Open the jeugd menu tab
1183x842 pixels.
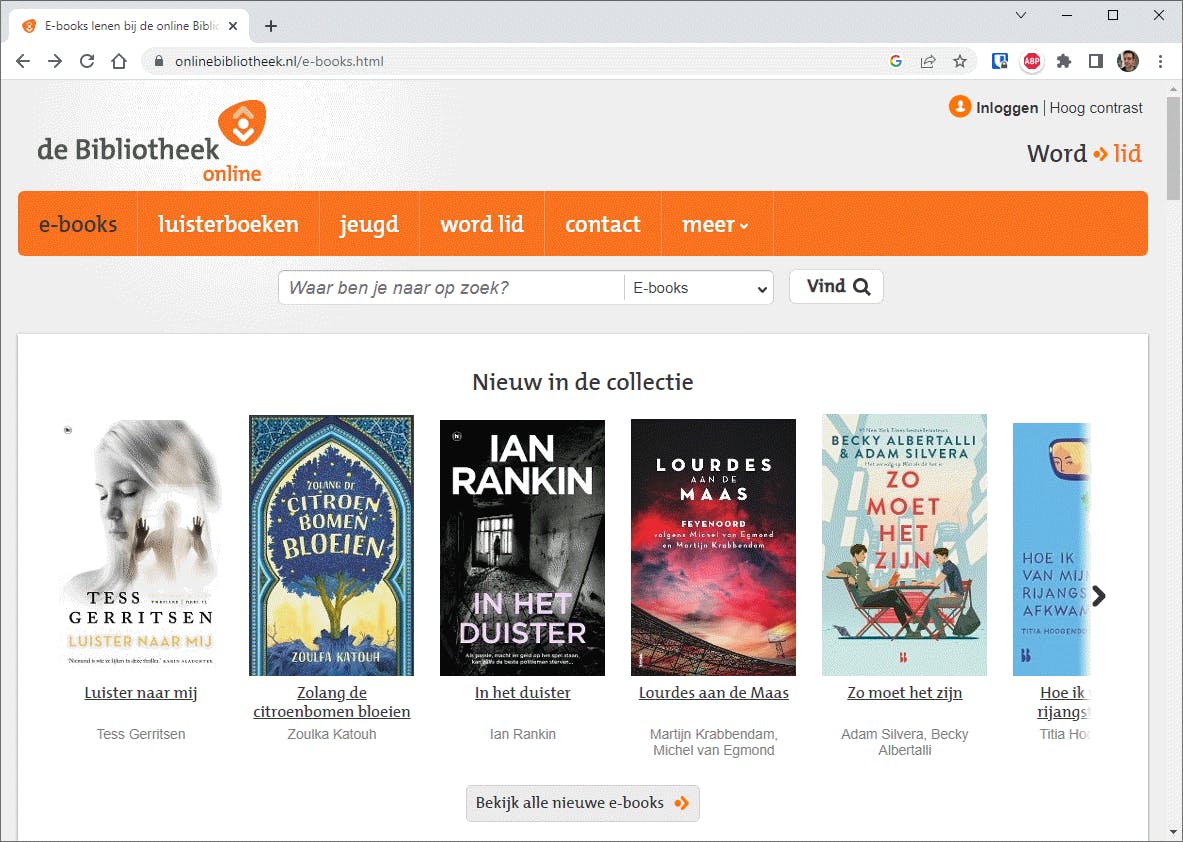369,224
